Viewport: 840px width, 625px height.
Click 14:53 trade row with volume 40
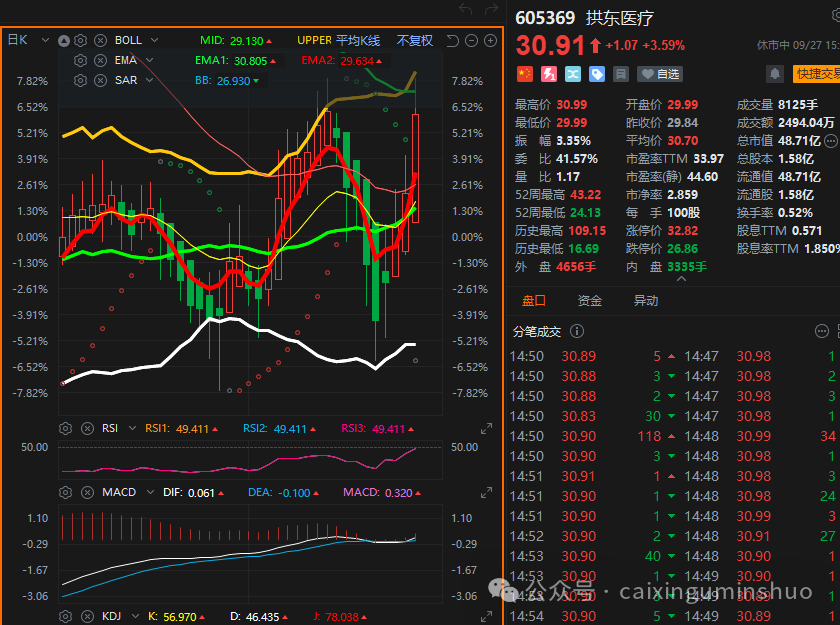(x=592, y=556)
